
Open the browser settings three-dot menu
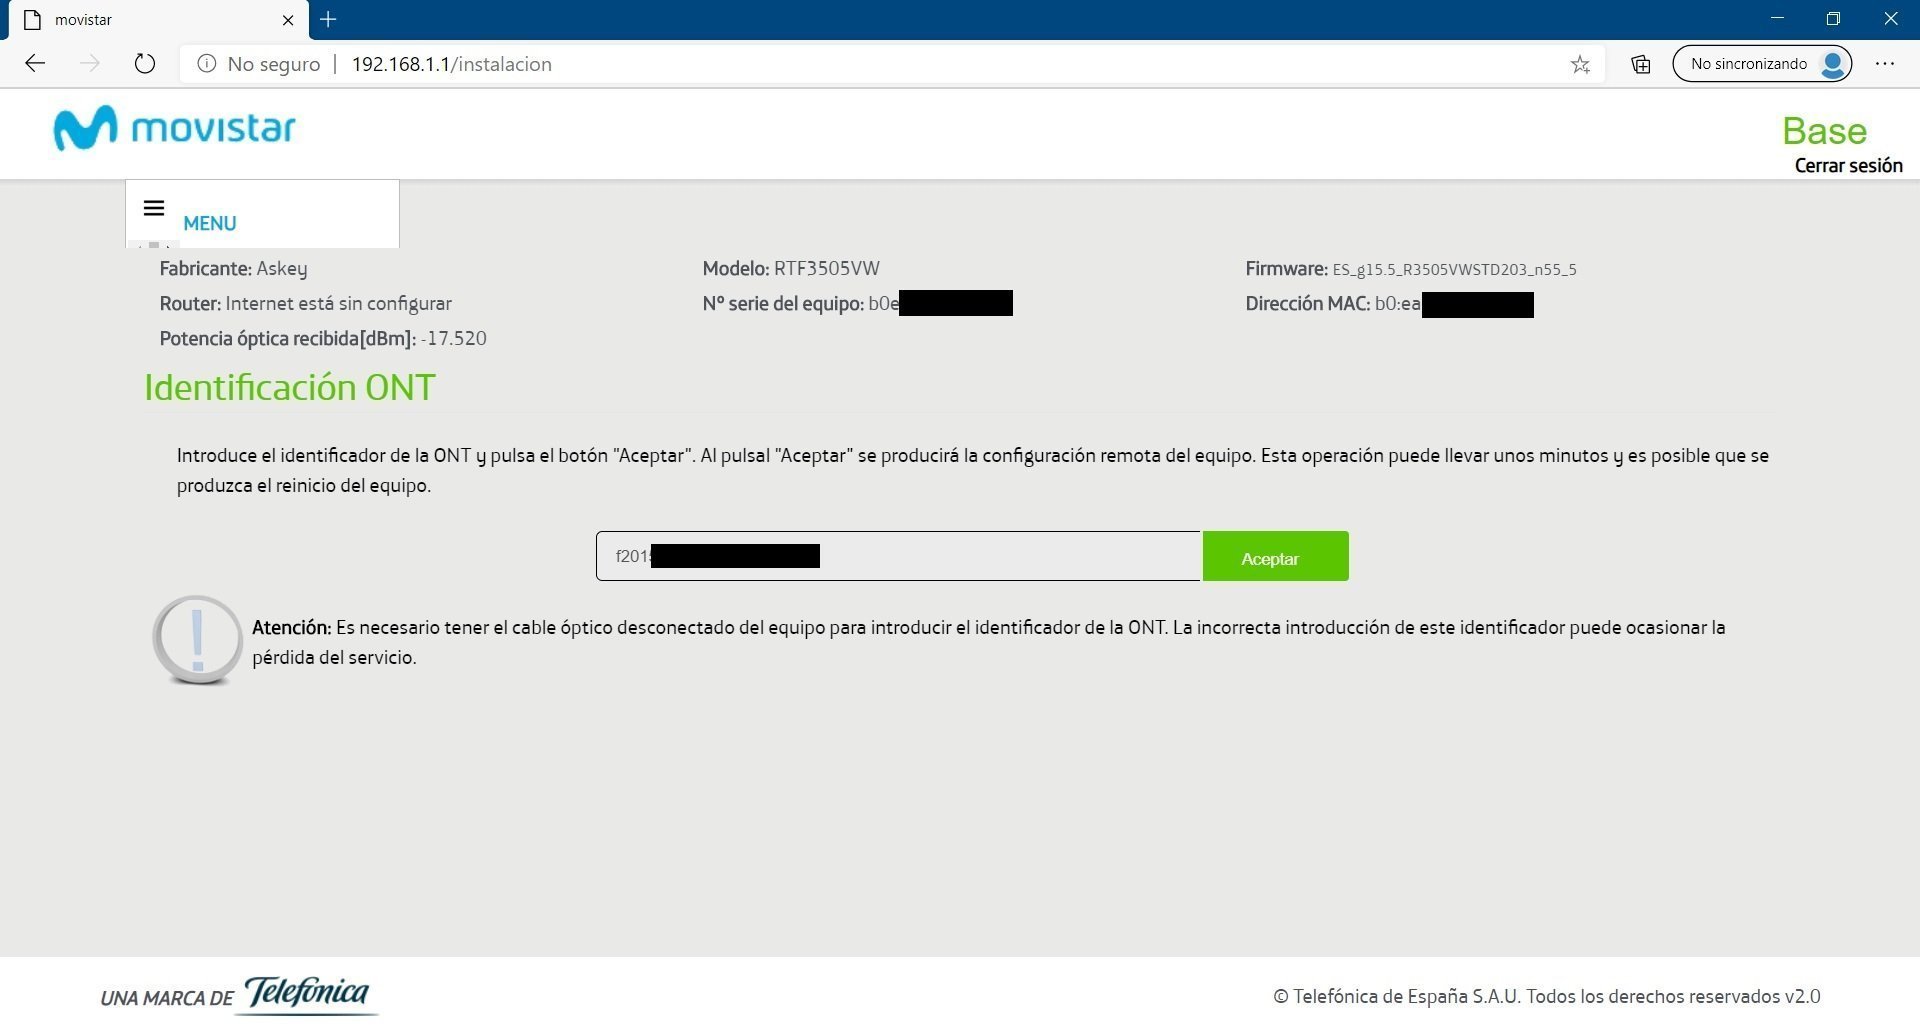pos(1885,64)
